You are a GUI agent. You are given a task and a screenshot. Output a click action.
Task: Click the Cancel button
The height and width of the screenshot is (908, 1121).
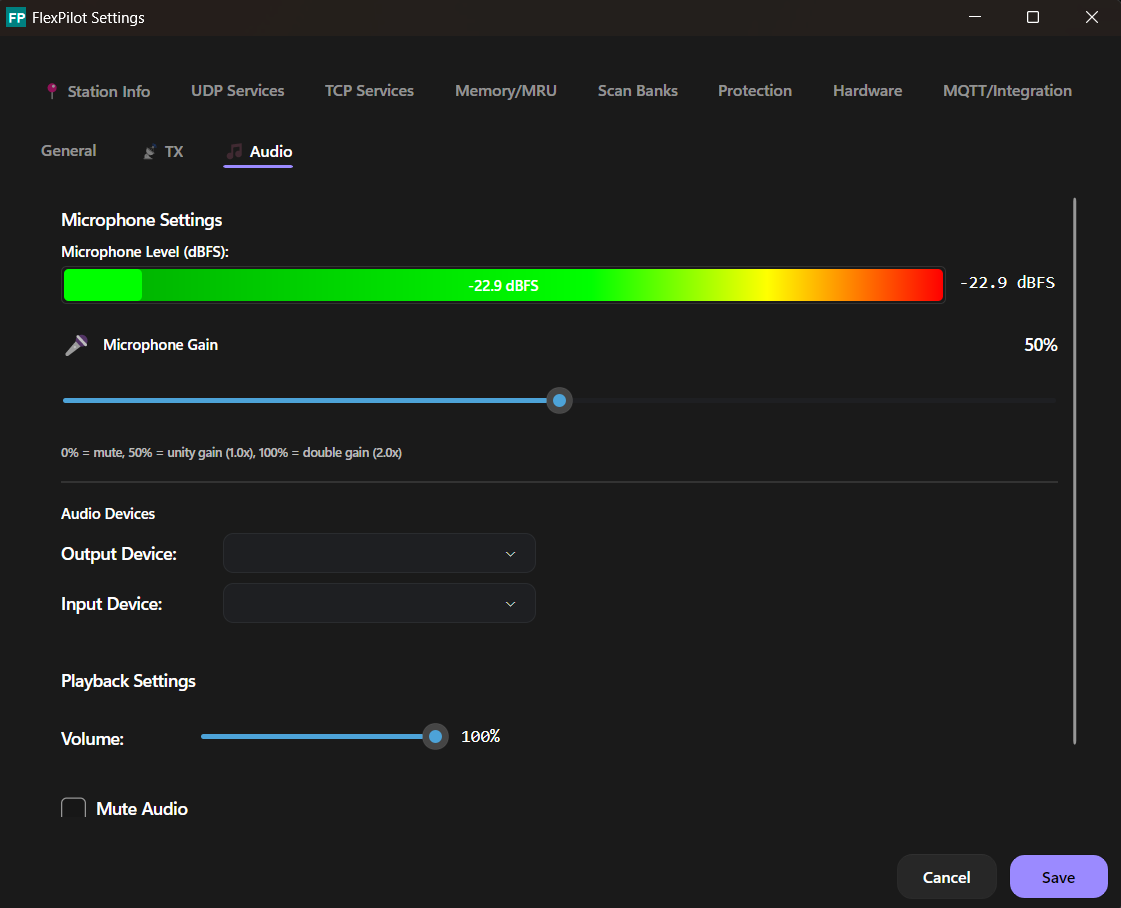[946, 877]
